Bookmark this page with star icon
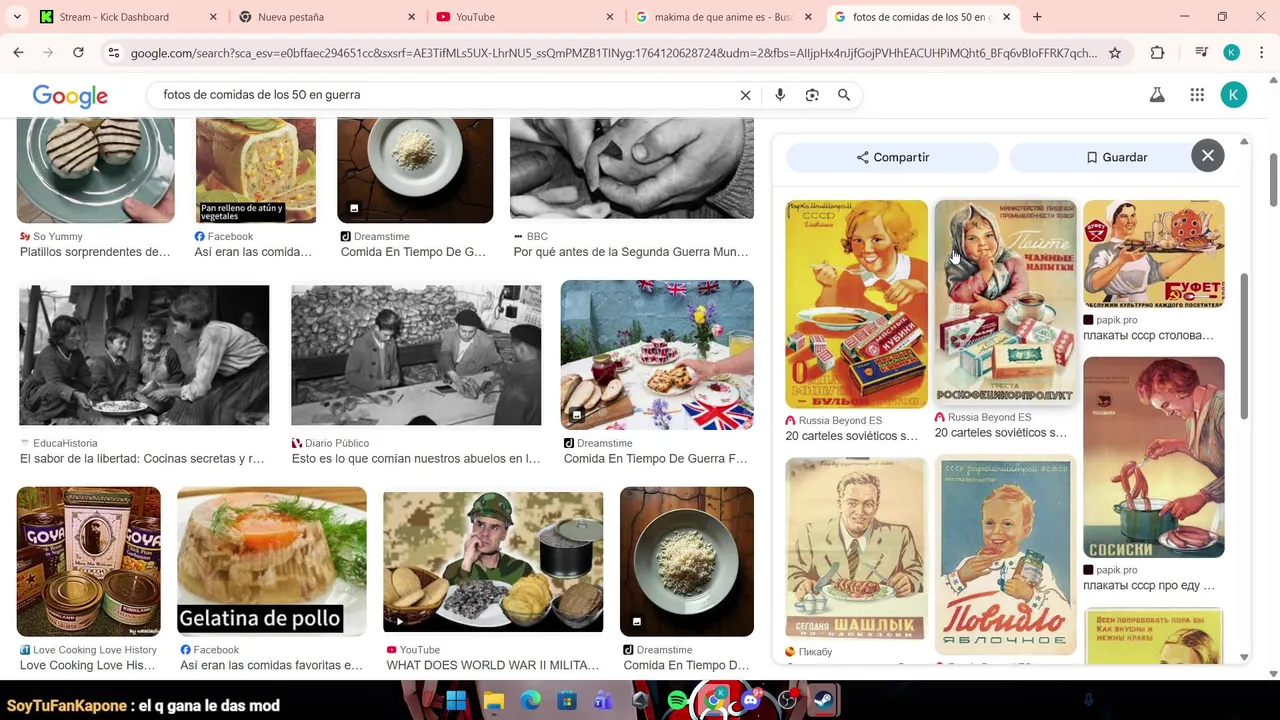 click(1115, 53)
